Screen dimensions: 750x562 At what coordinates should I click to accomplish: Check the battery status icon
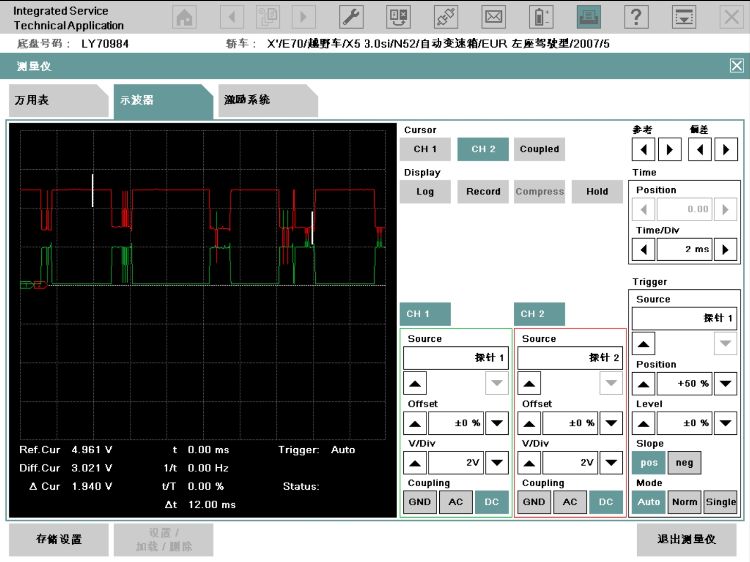coord(541,17)
